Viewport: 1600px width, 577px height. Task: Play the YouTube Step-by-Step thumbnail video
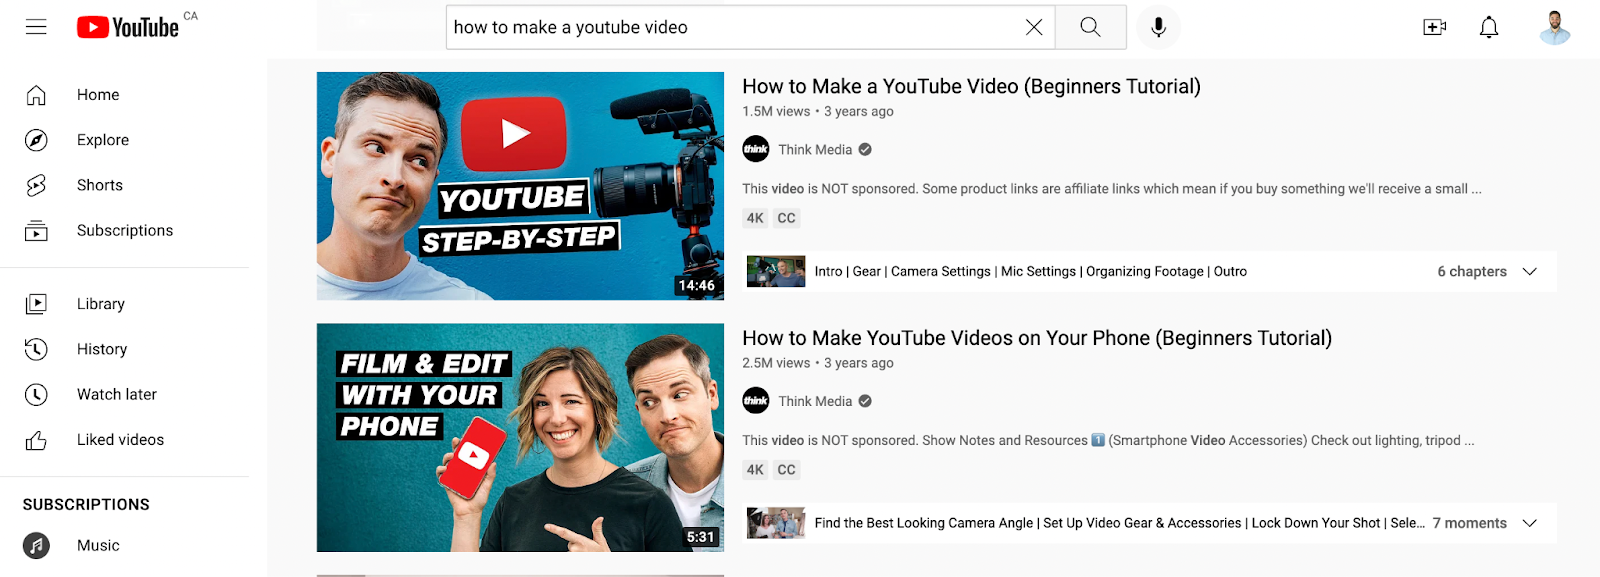pyautogui.click(x=520, y=186)
